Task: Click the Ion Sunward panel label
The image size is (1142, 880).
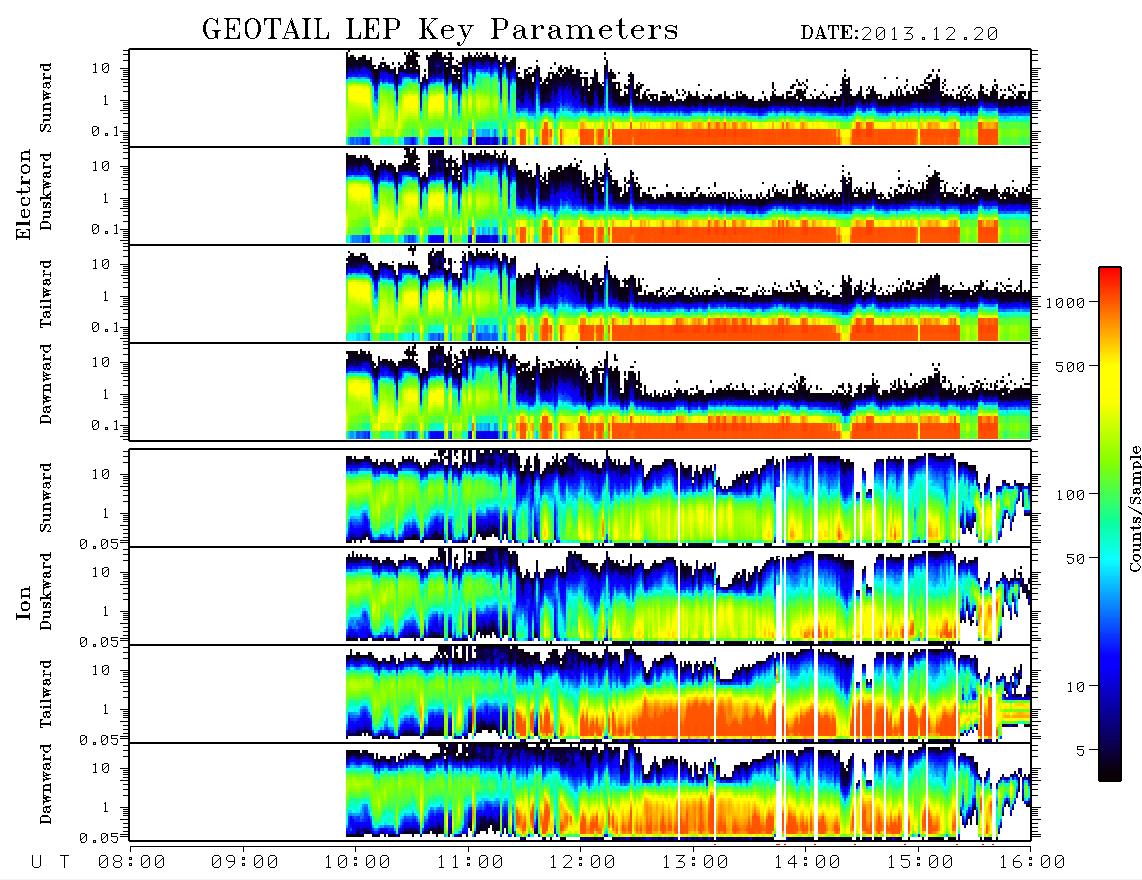Action: pos(46,497)
